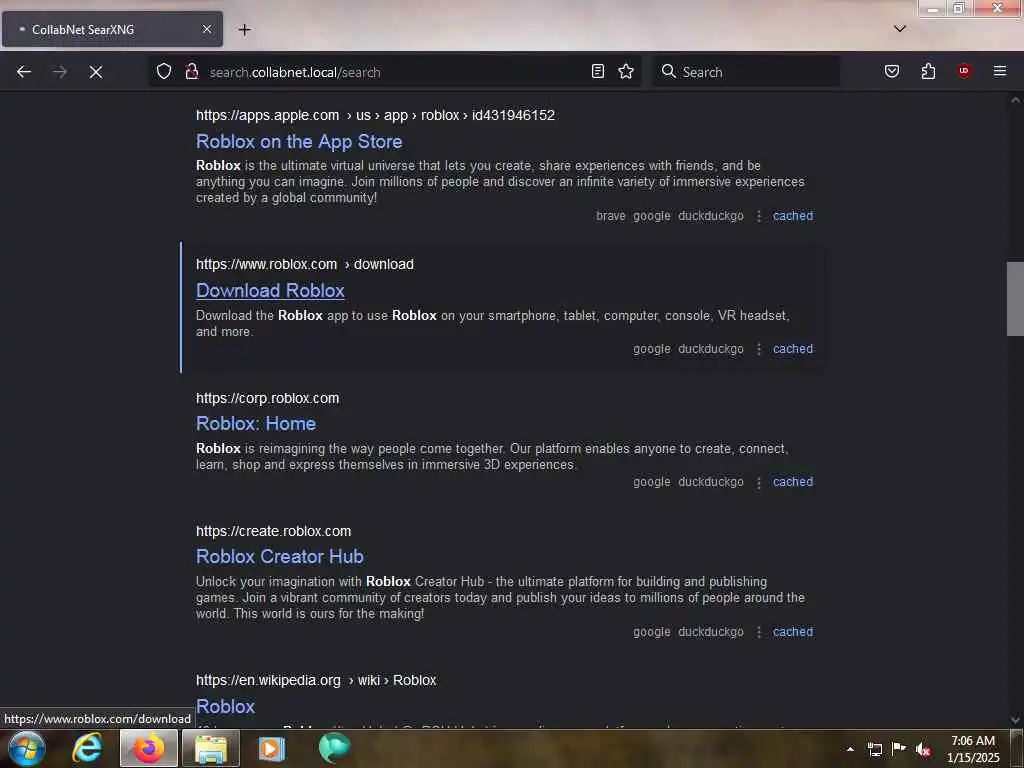Stop loading the current page
The width and height of the screenshot is (1024, 768).
pyautogui.click(x=96, y=72)
